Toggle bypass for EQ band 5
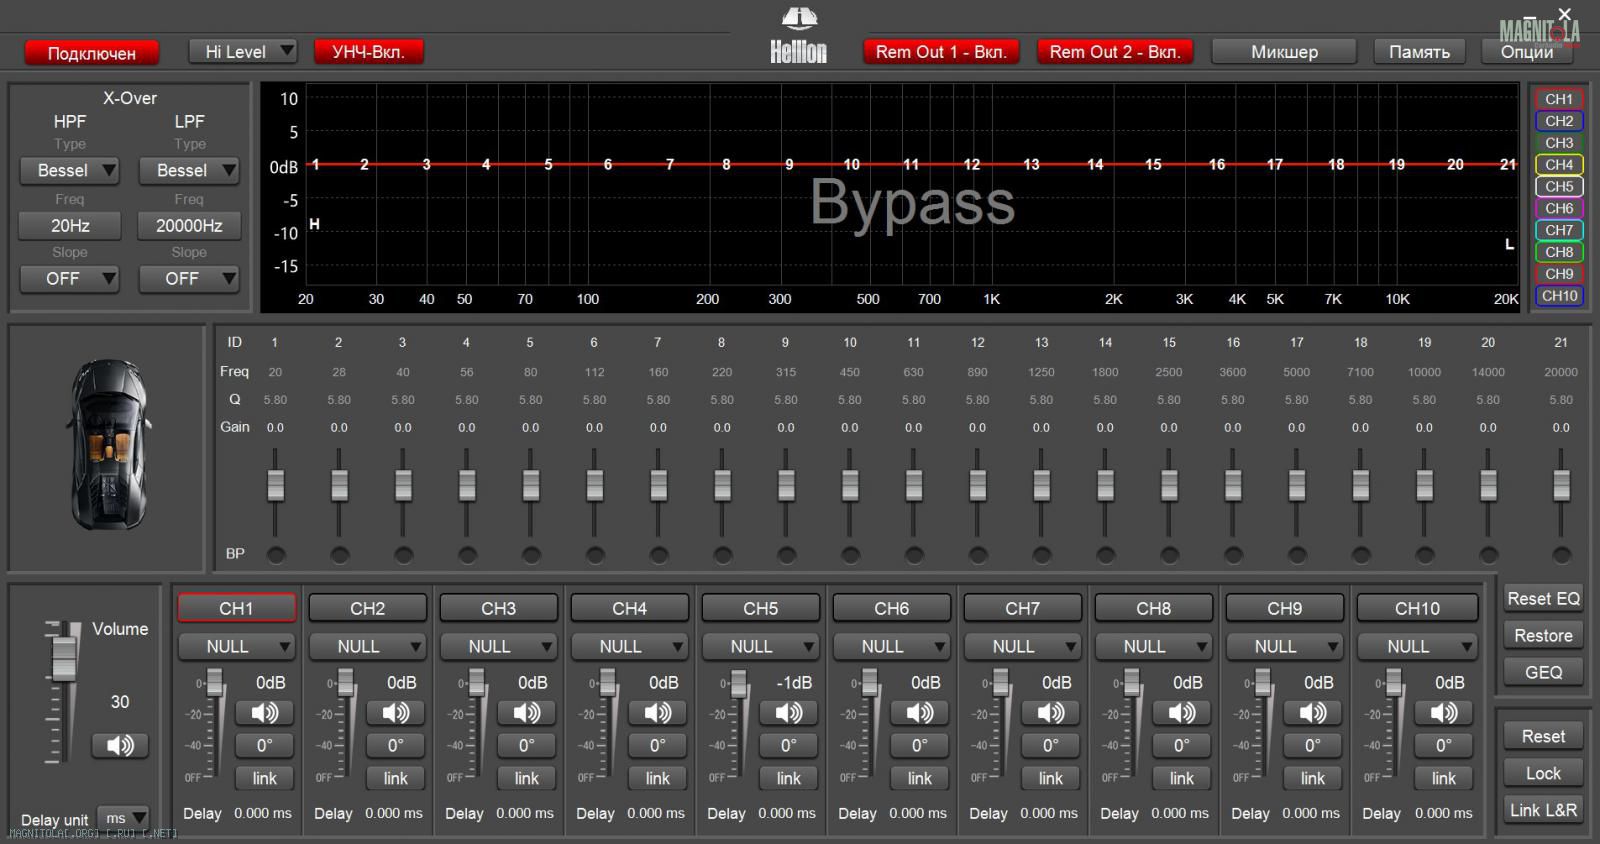This screenshot has width=1600, height=844. click(x=531, y=554)
